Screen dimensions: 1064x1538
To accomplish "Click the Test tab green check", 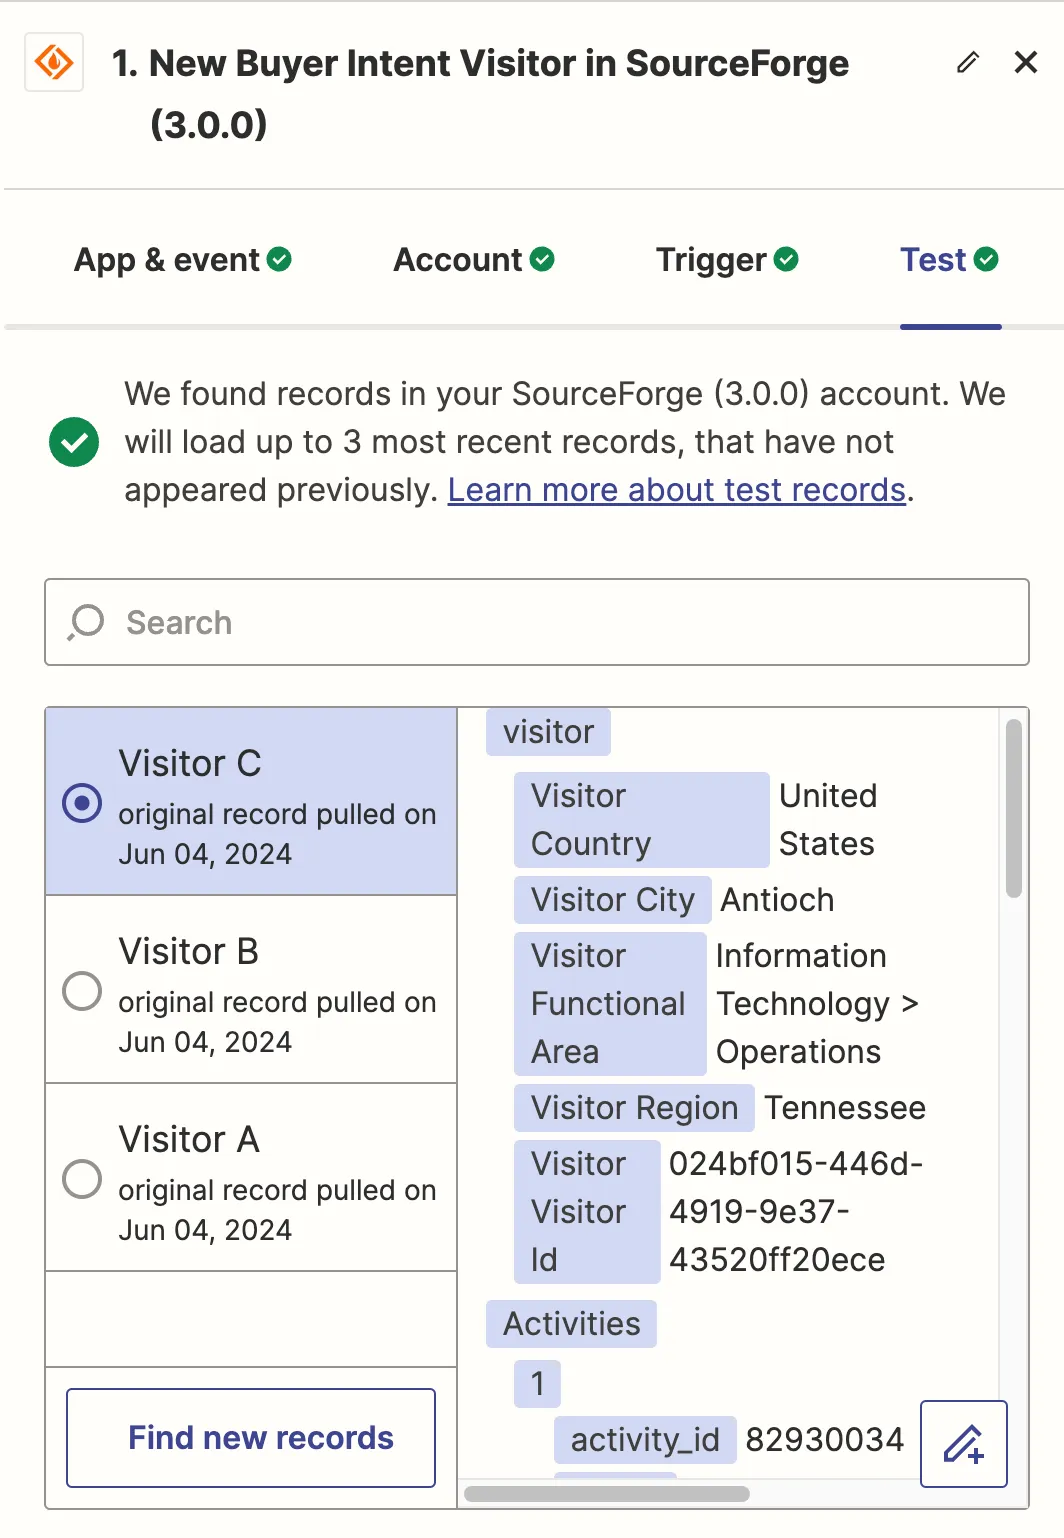I will point(986,260).
